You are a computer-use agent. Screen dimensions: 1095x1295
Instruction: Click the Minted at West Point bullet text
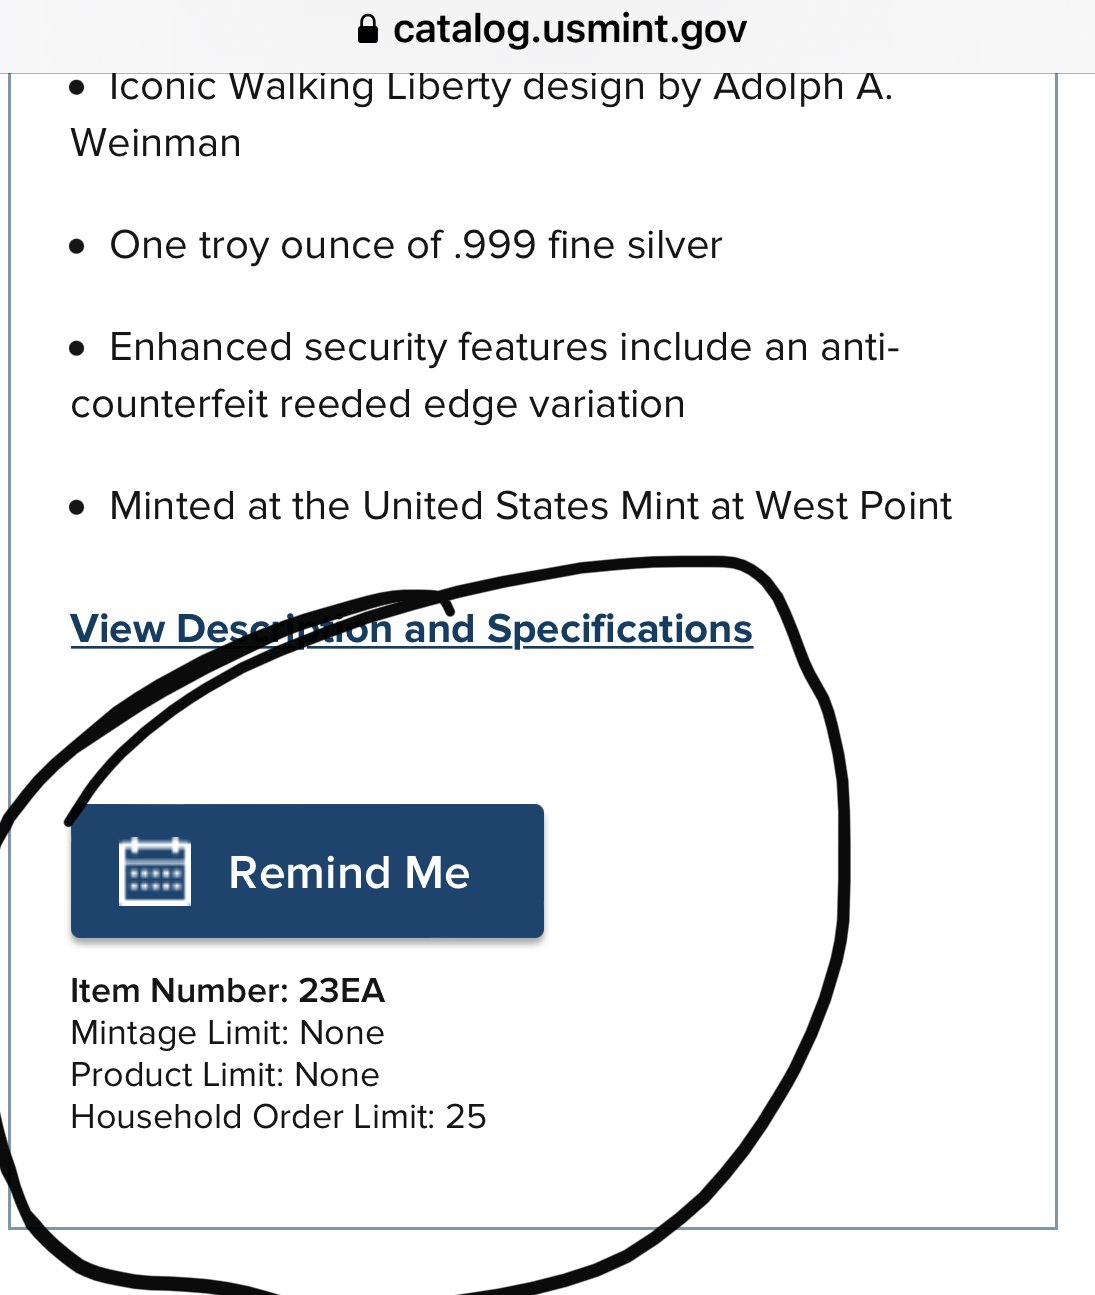coord(530,506)
